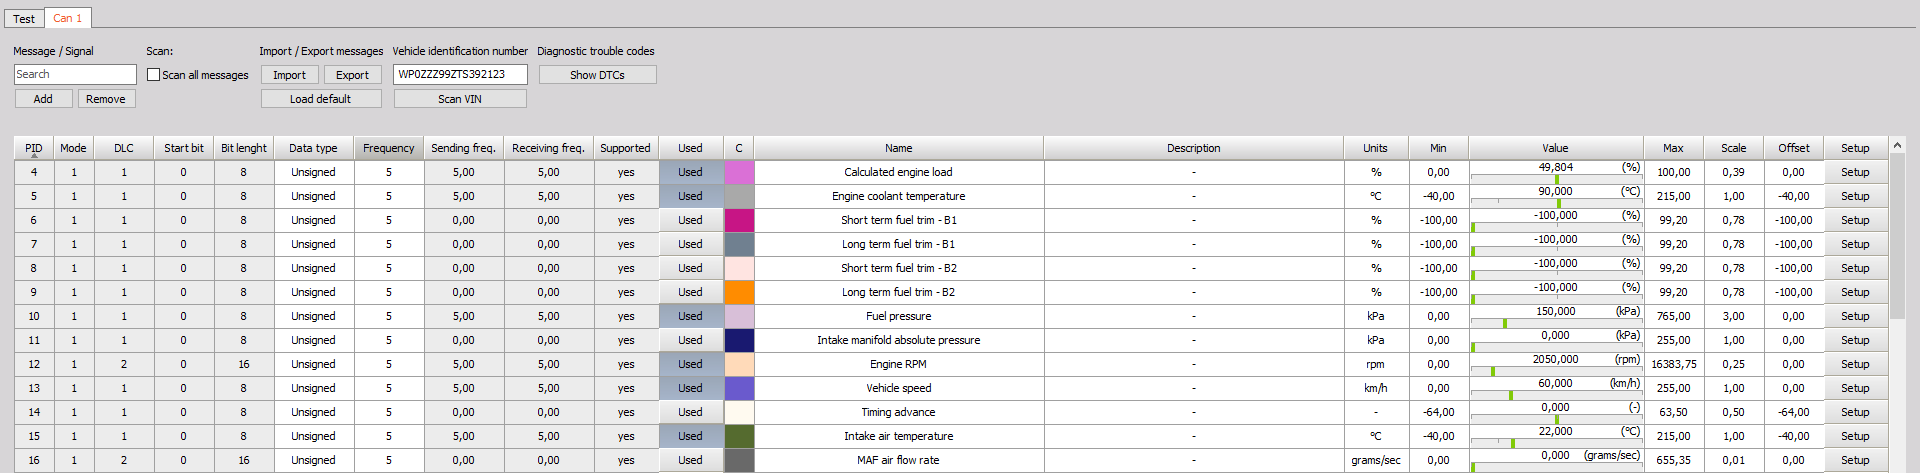The height and width of the screenshot is (473, 1920).
Task: Toggle Used for Engine RPM
Action: pyautogui.click(x=690, y=364)
